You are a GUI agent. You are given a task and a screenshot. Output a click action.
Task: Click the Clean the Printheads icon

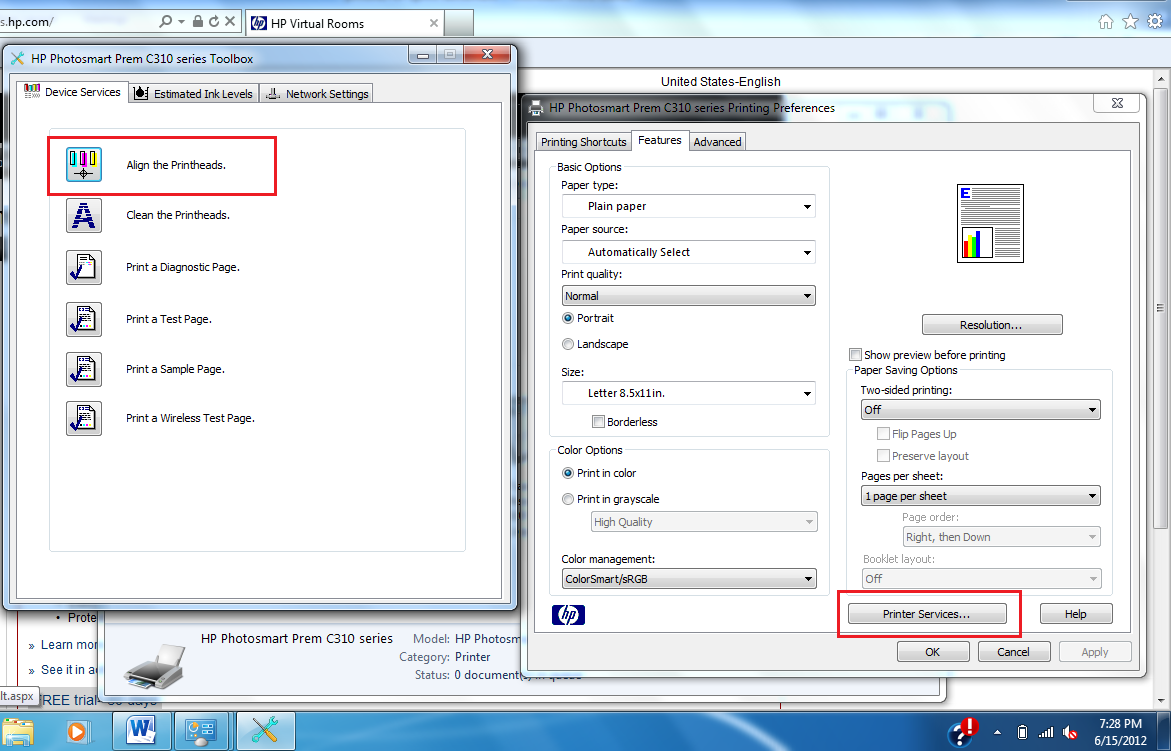tap(84, 216)
